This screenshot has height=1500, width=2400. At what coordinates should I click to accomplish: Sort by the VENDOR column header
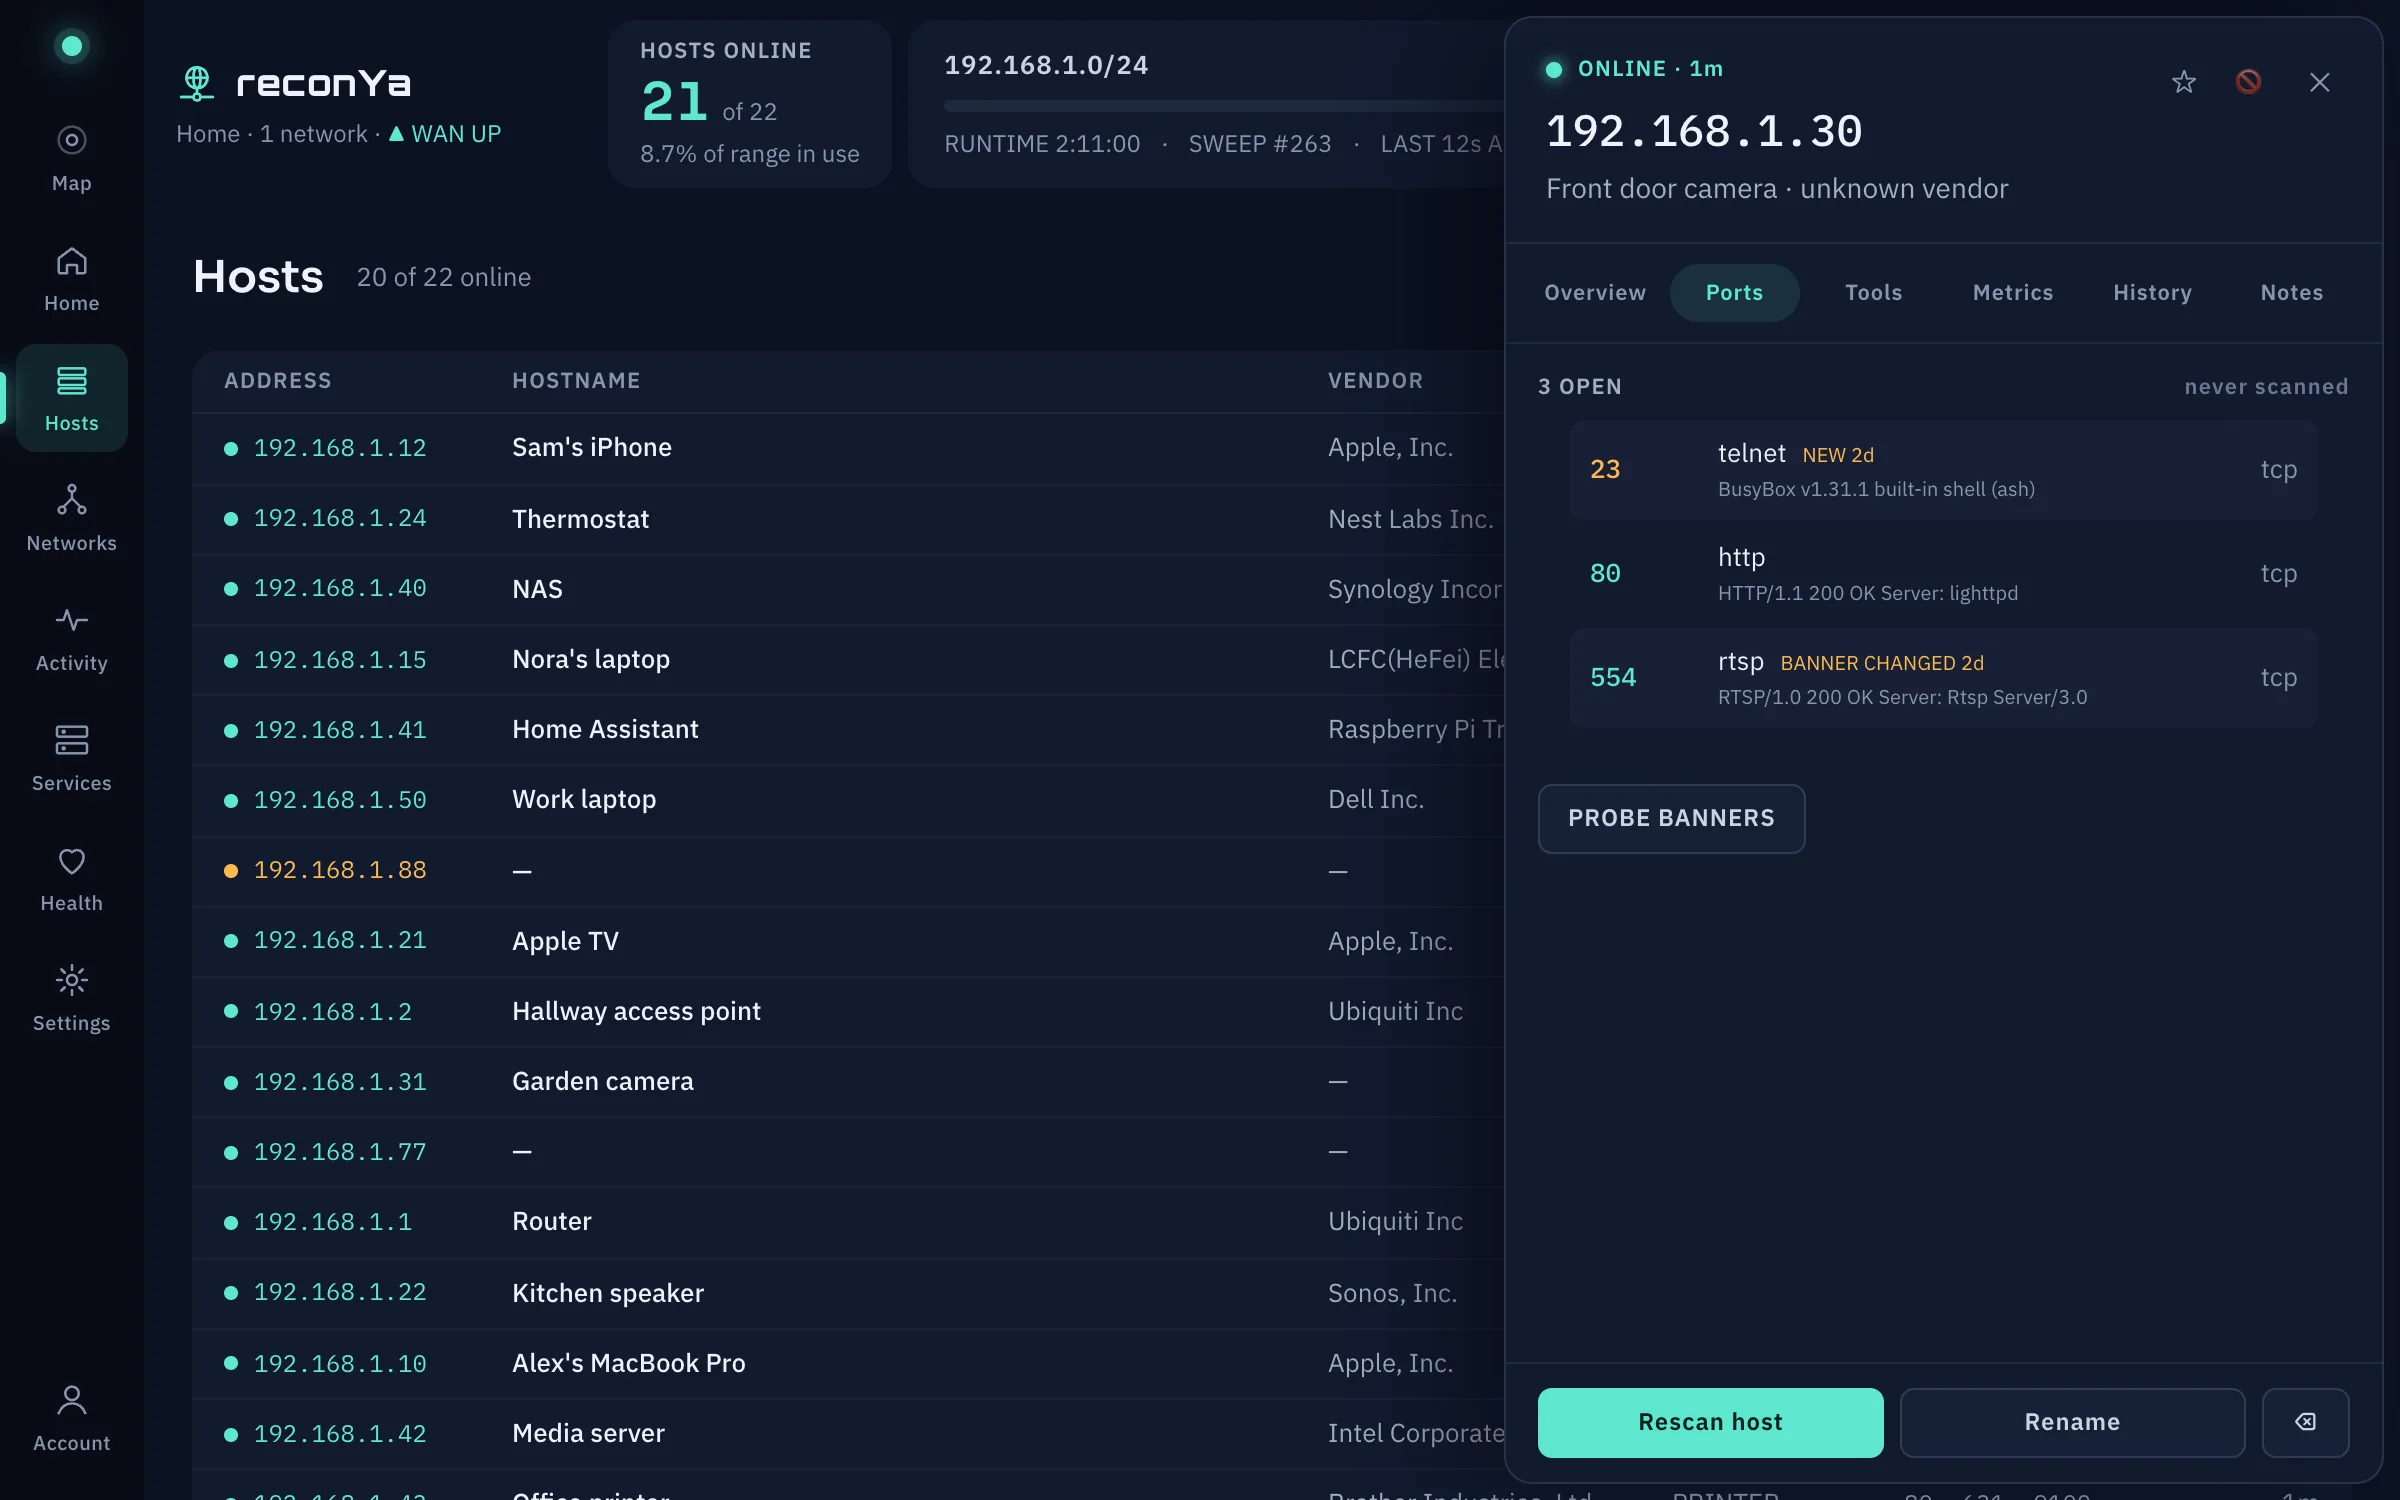[x=1375, y=381]
